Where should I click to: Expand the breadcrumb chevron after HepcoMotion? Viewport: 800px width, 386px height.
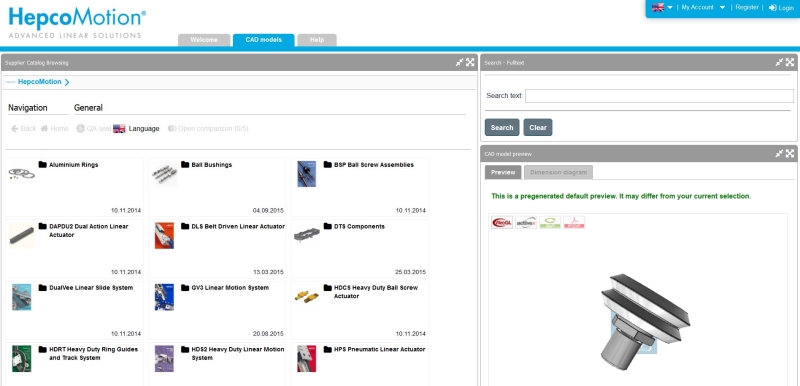click(x=67, y=82)
